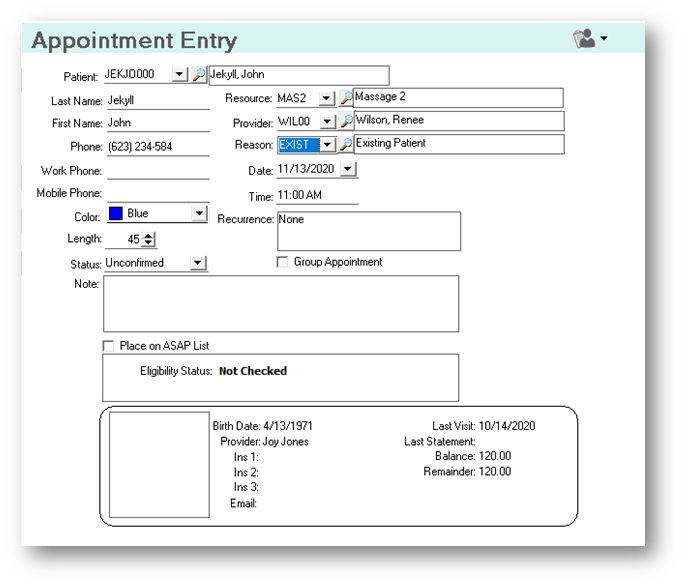Screen dimensions: 687x588
Task: Select the Time field showing 11:00 AM
Action: coord(316,195)
